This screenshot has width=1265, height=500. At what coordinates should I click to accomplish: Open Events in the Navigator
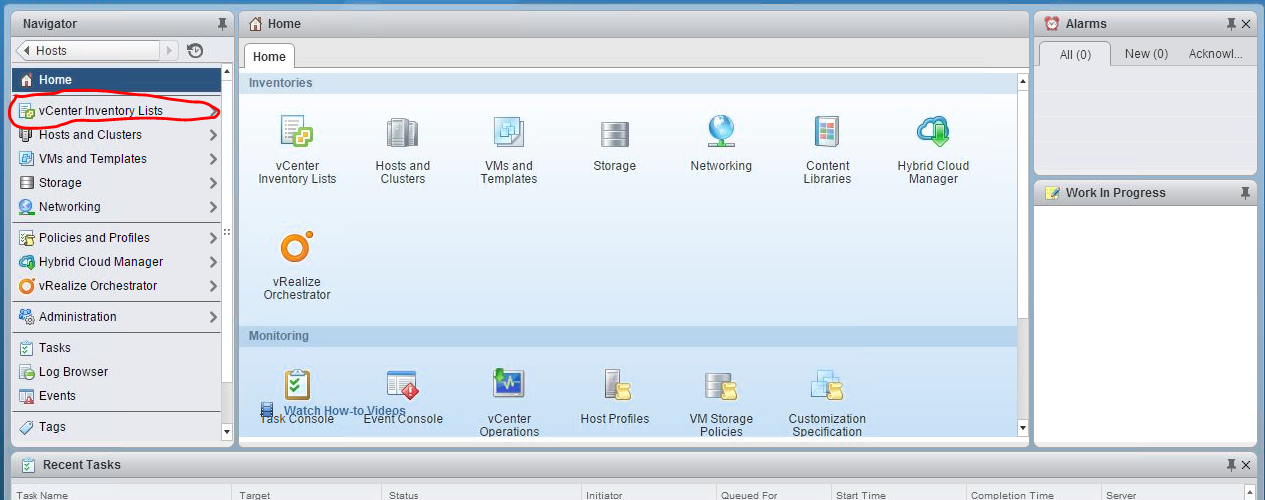(x=116, y=396)
